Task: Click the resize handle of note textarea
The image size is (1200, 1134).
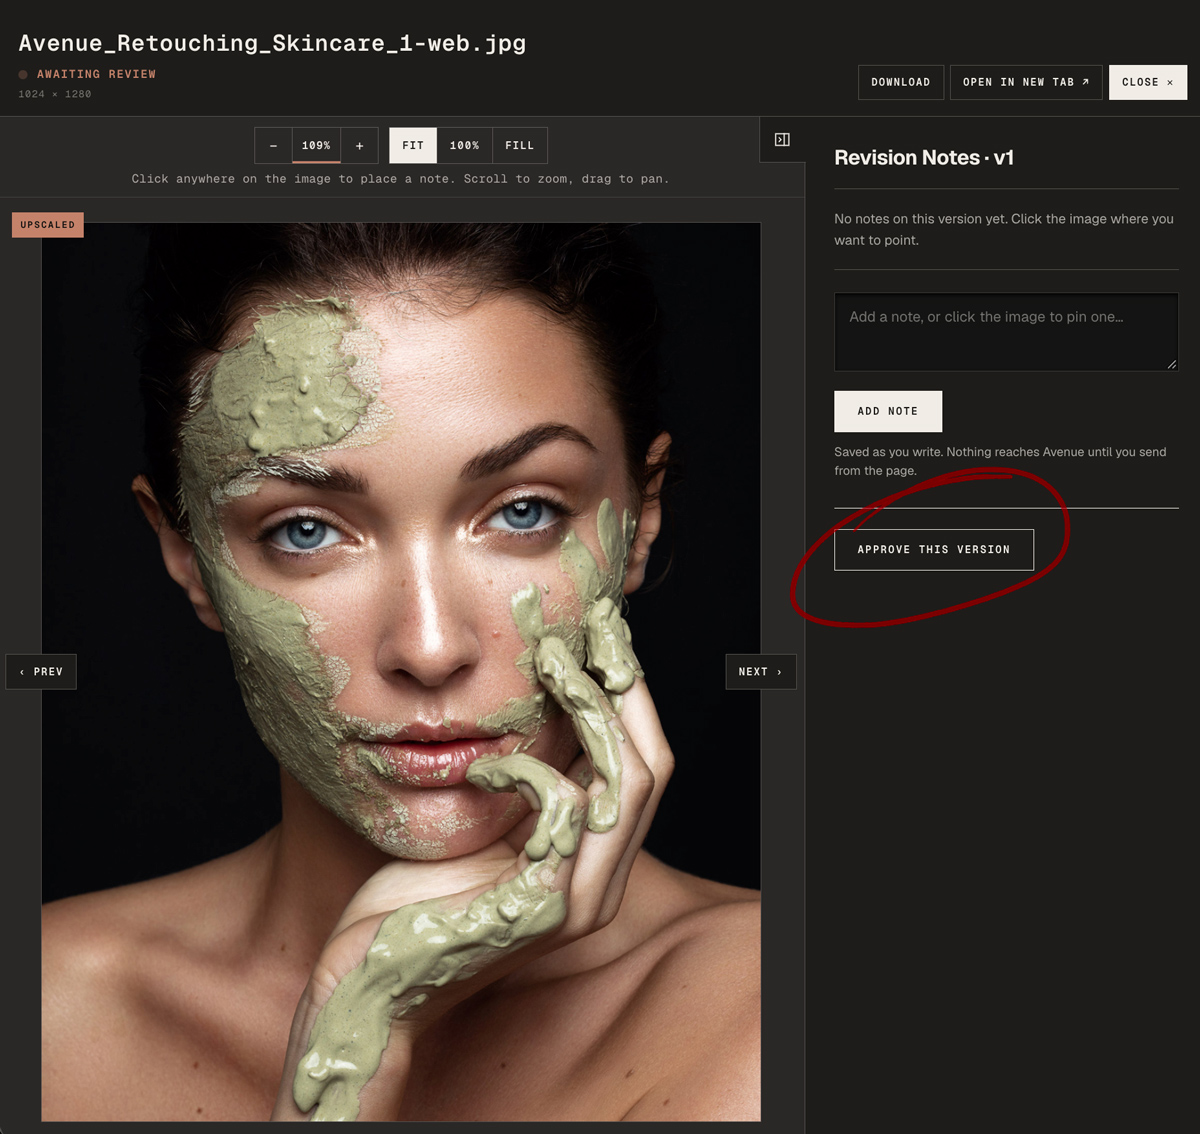Action: point(1172,365)
